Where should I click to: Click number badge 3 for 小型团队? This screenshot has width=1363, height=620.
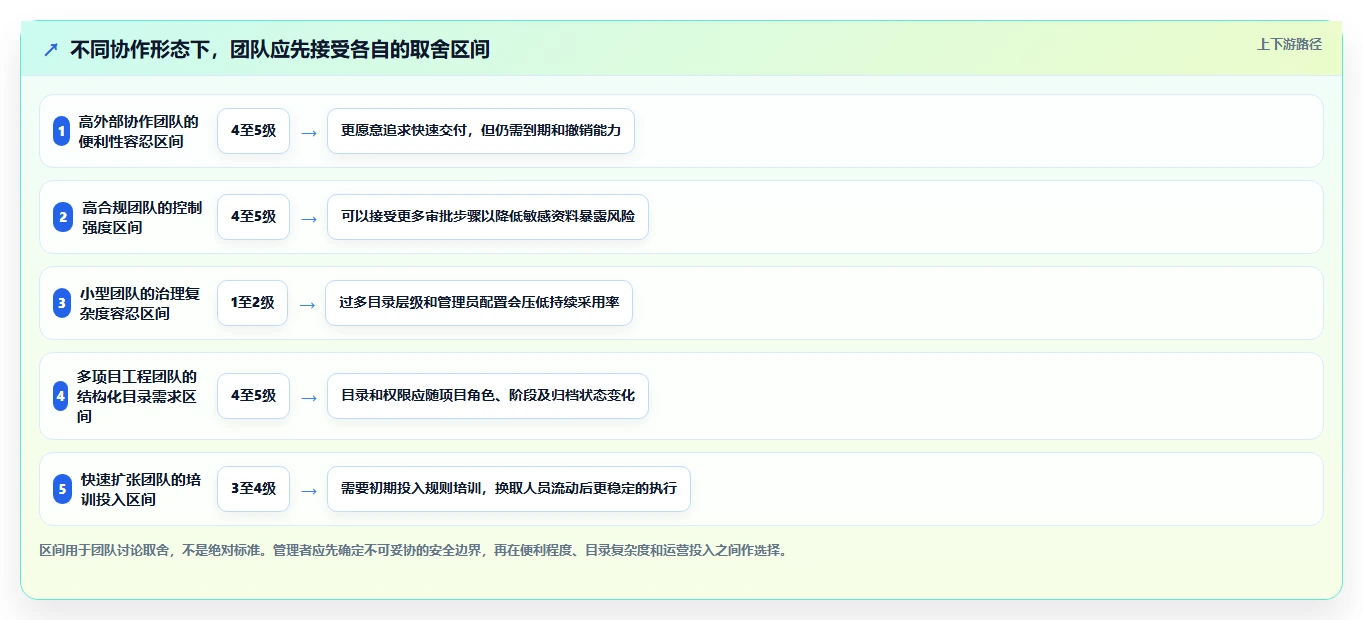tap(62, 303)
